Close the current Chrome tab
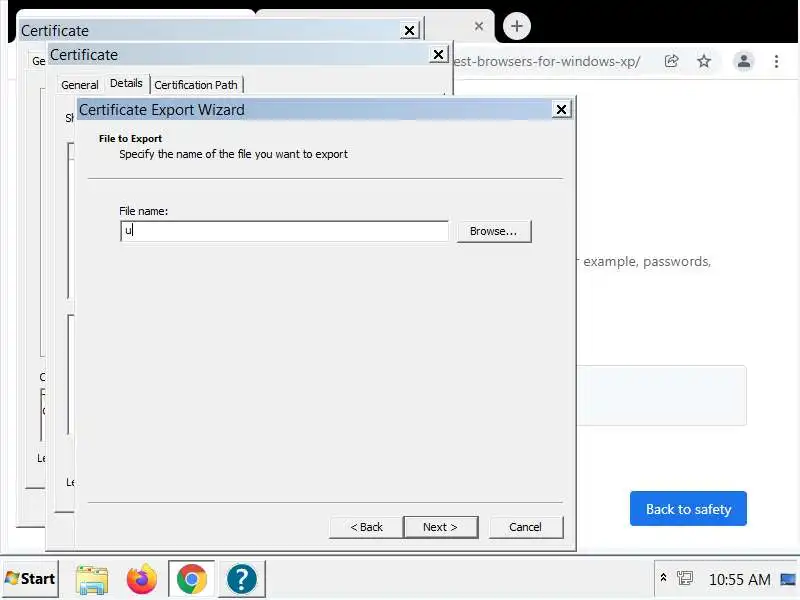 pyautogui.click(x=479, y=26)
